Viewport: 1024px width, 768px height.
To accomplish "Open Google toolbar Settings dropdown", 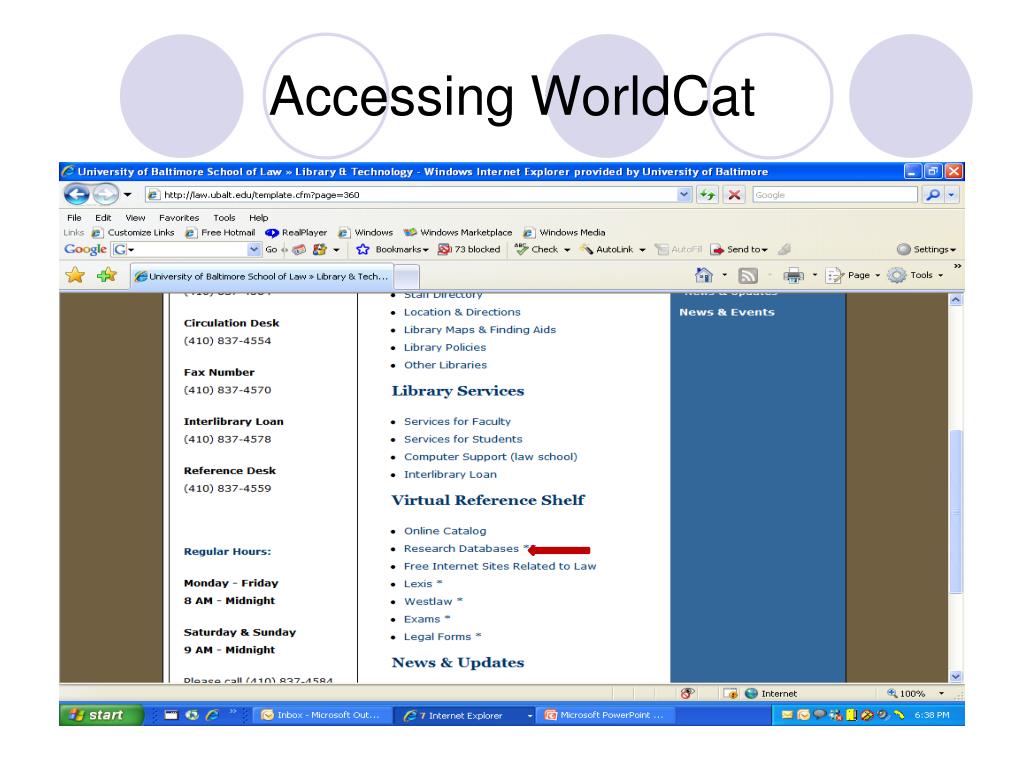I will [x=926, y=249].
